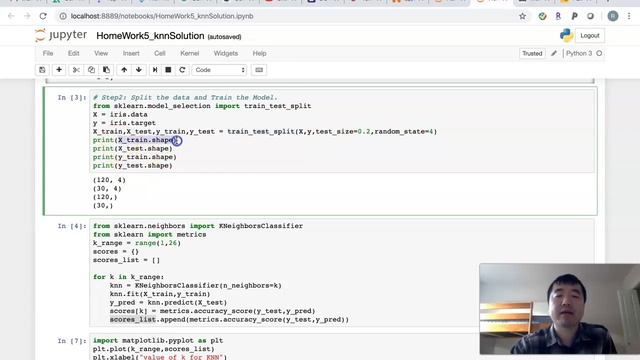This screenshot has width=640, height=360.
Task: Click the line 'print(y_test.shape)'
Action: [x=133, y=166]
